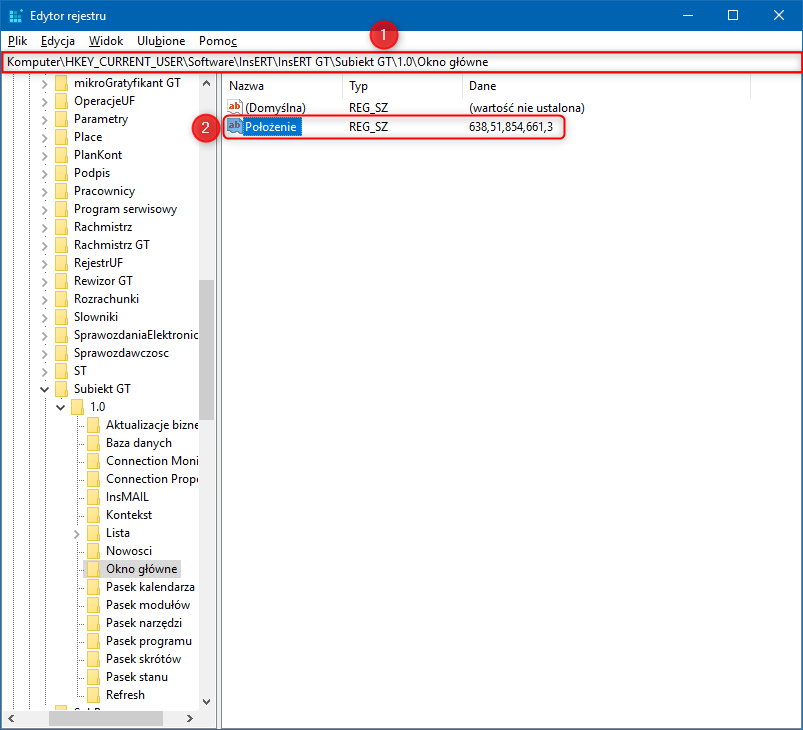Select the Kontekst folder icon

[x=93, y=515]
